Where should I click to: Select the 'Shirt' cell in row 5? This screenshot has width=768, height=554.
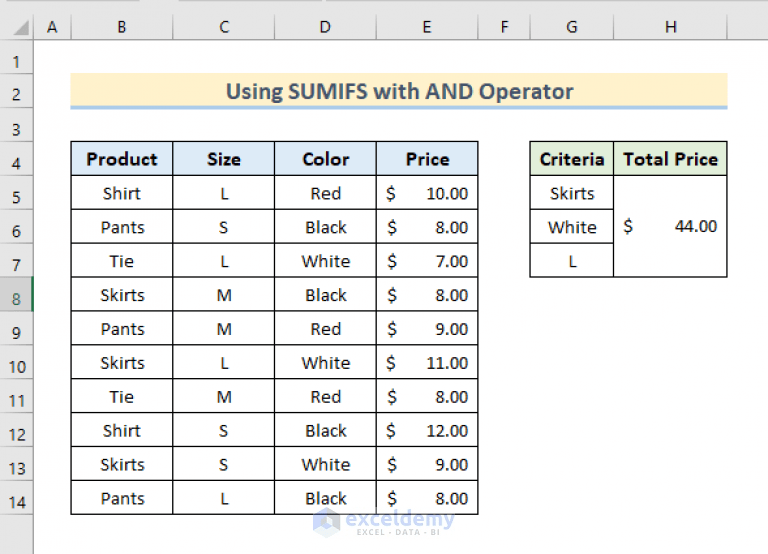122,193
